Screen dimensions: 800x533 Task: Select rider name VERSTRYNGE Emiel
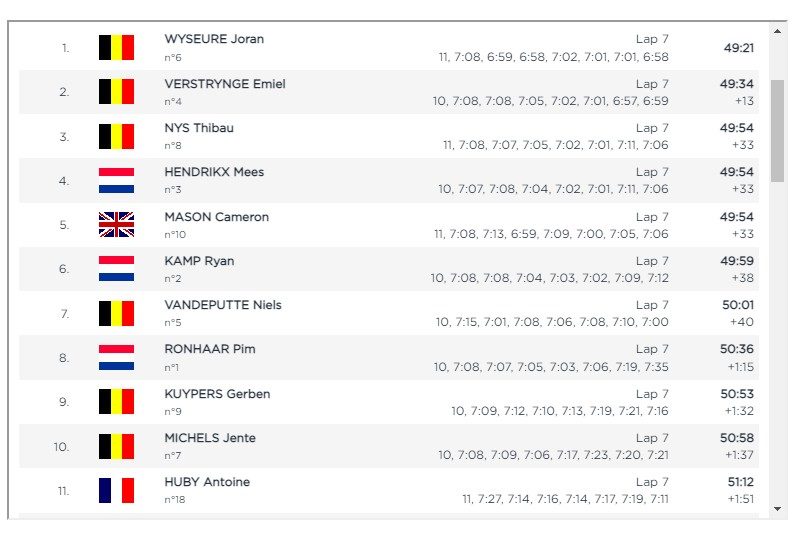tap(224, 84)
